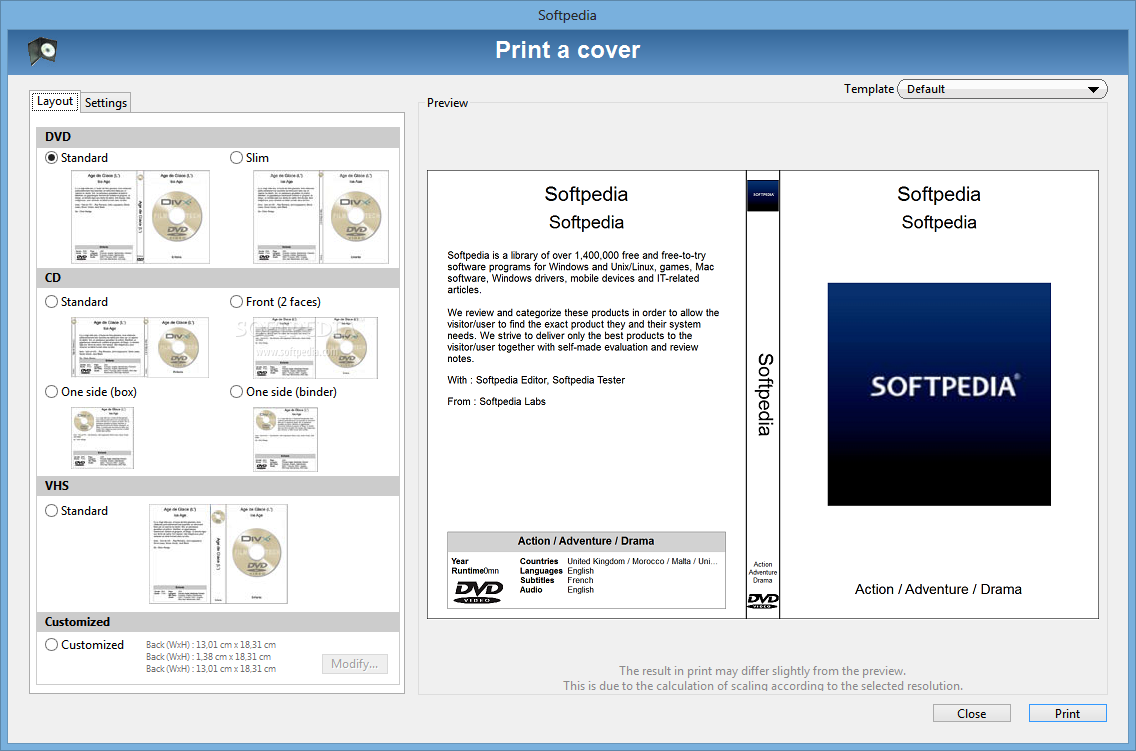Click the 'Print a cover' heading

pyautogui.click(x=567, y=50)
